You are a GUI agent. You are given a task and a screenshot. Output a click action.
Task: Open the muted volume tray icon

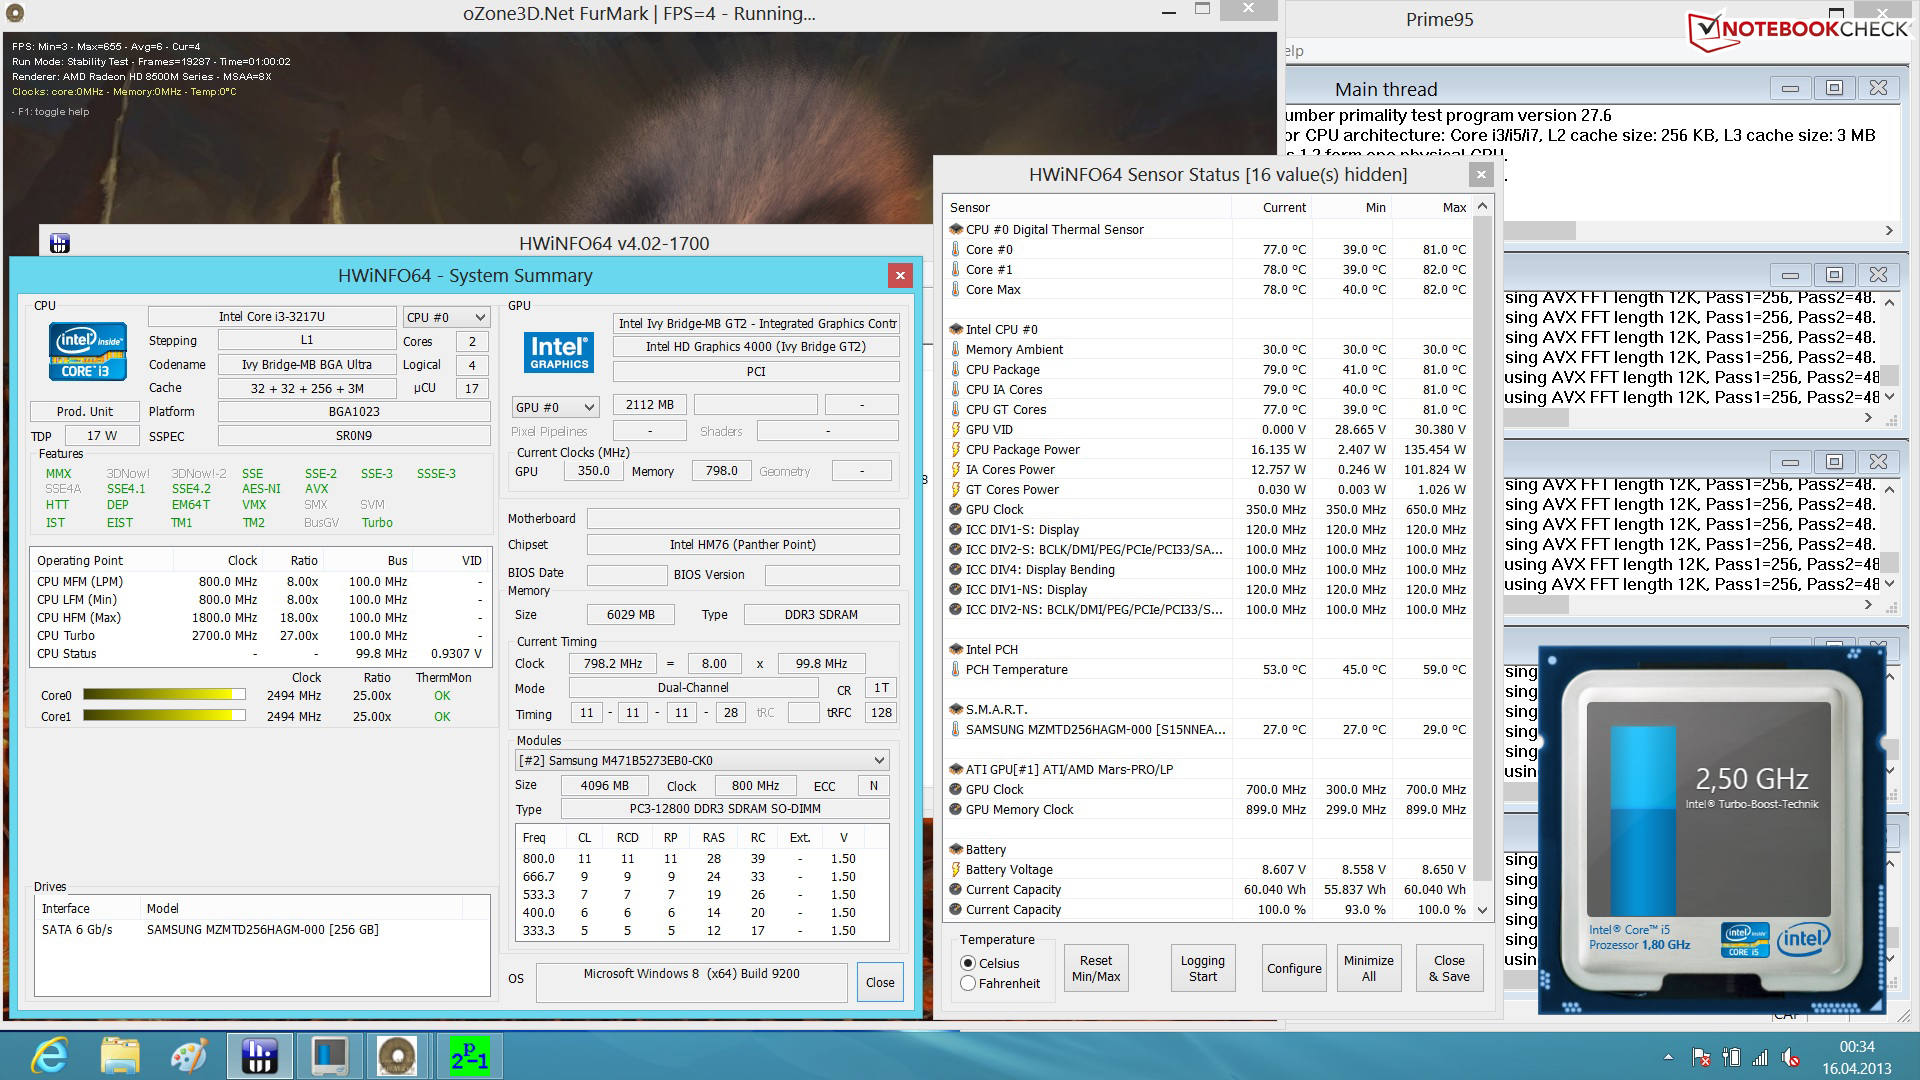(1791, 1057)
